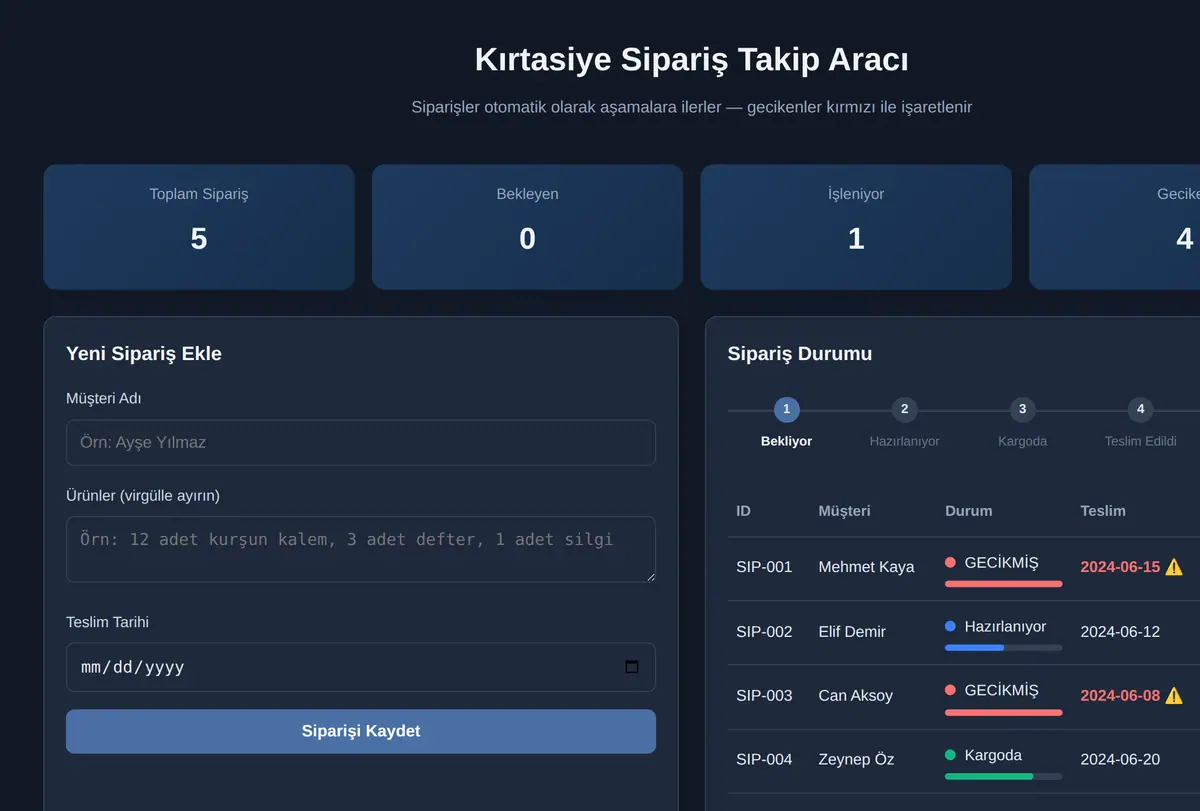Click the red status dot for SIP-003

click(950, 690)
